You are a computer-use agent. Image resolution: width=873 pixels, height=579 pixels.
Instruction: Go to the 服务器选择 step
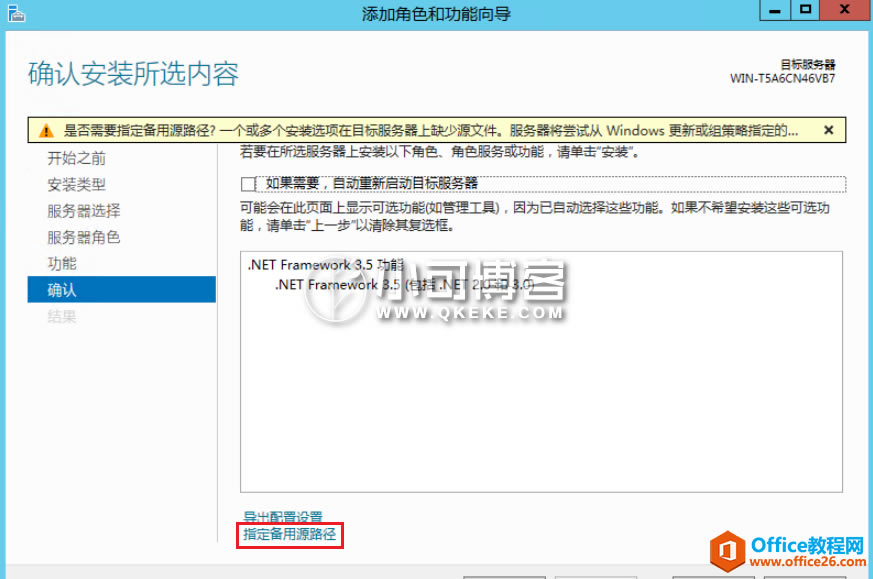click(x=84, y=210)
